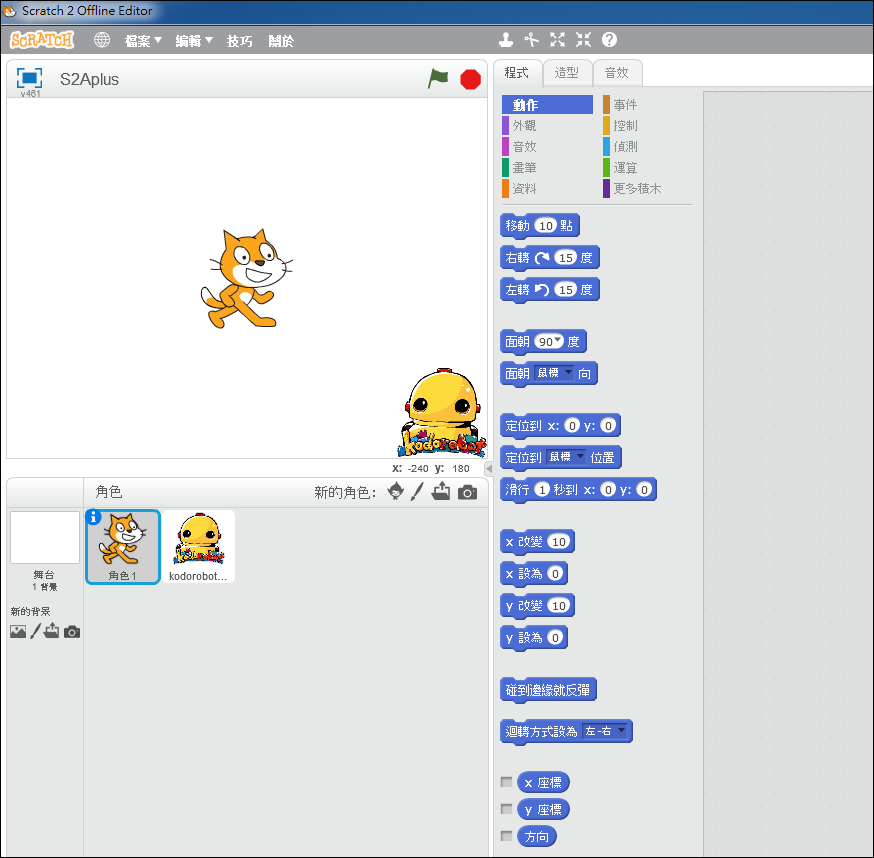Image resolution: width=874 pixels, height=858 pixels.
Task: Stop project with red stop sign
Action: point(470,79)
